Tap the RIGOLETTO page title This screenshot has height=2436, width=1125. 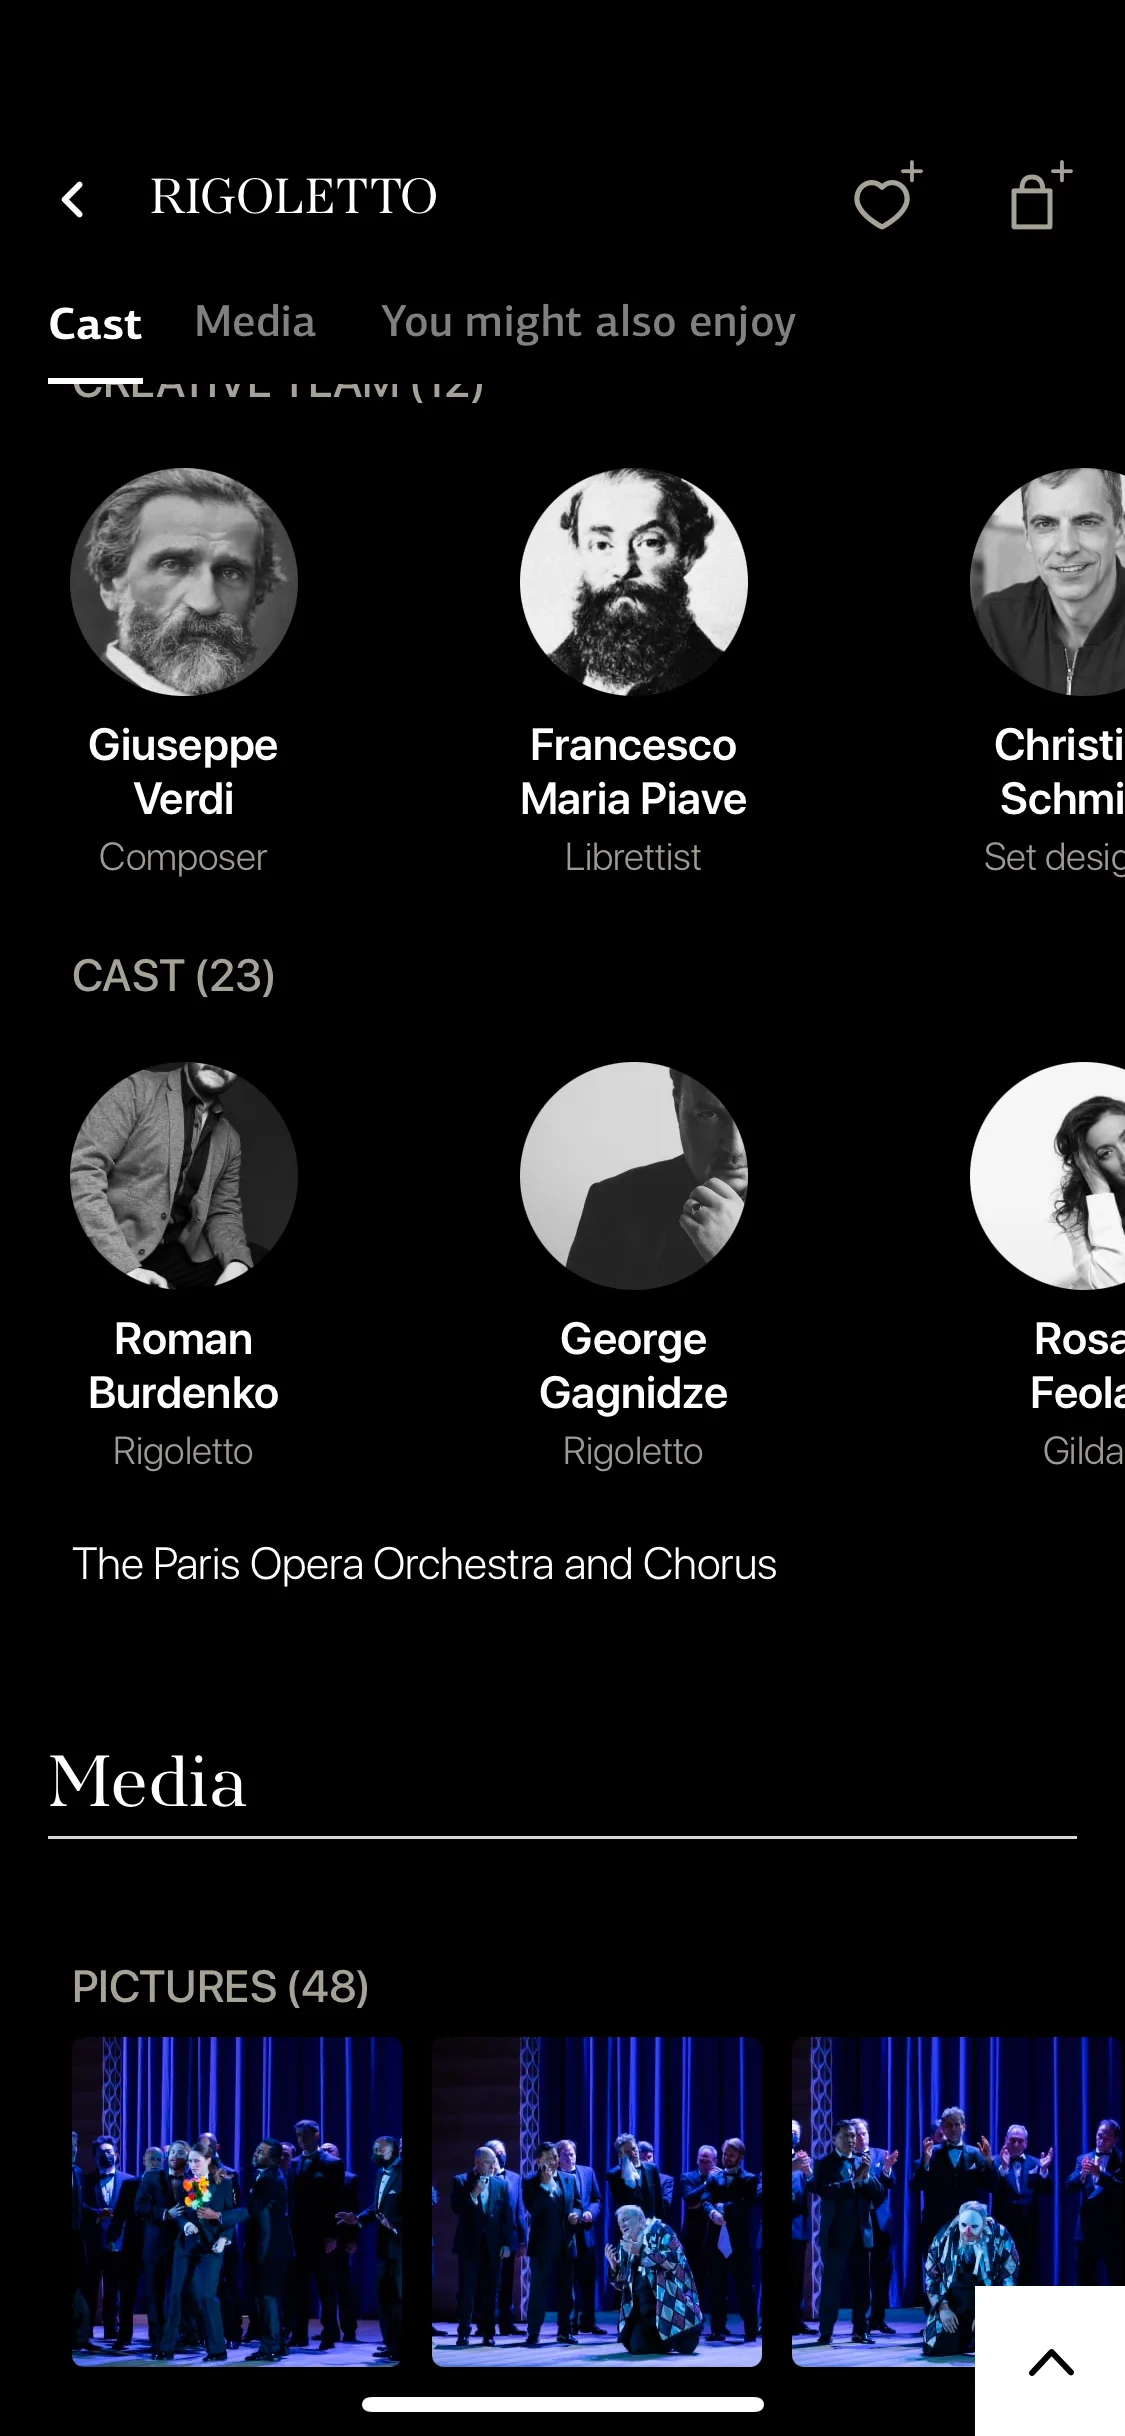coord(294,196)
